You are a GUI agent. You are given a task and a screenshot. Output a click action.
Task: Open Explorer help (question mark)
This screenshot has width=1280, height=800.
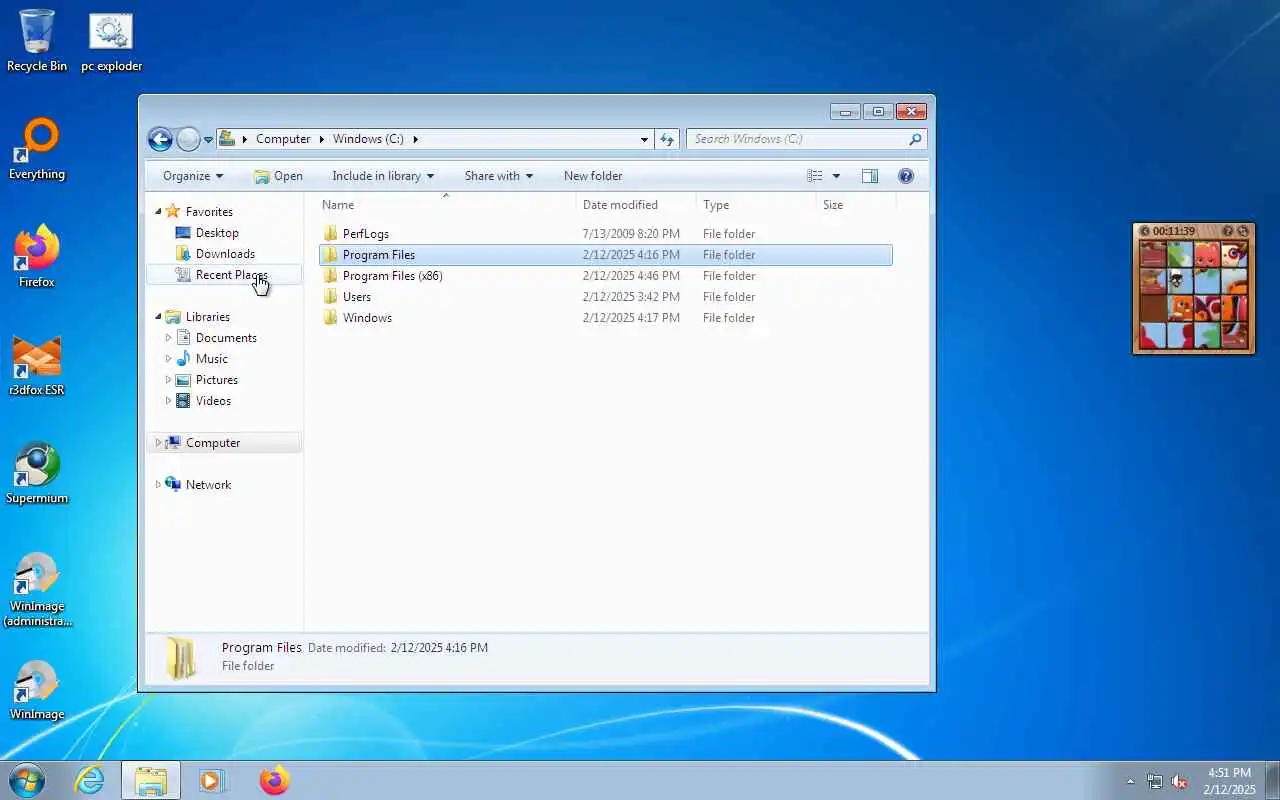tap(906, 176)
